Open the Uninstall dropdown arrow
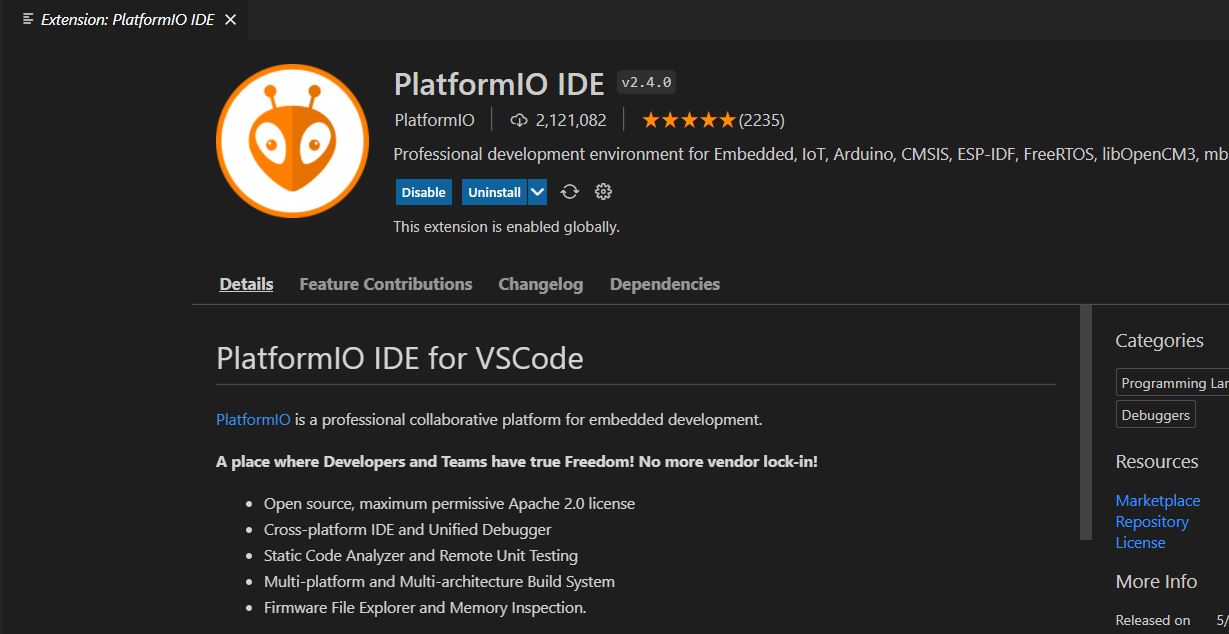 (x=537, y=192)
